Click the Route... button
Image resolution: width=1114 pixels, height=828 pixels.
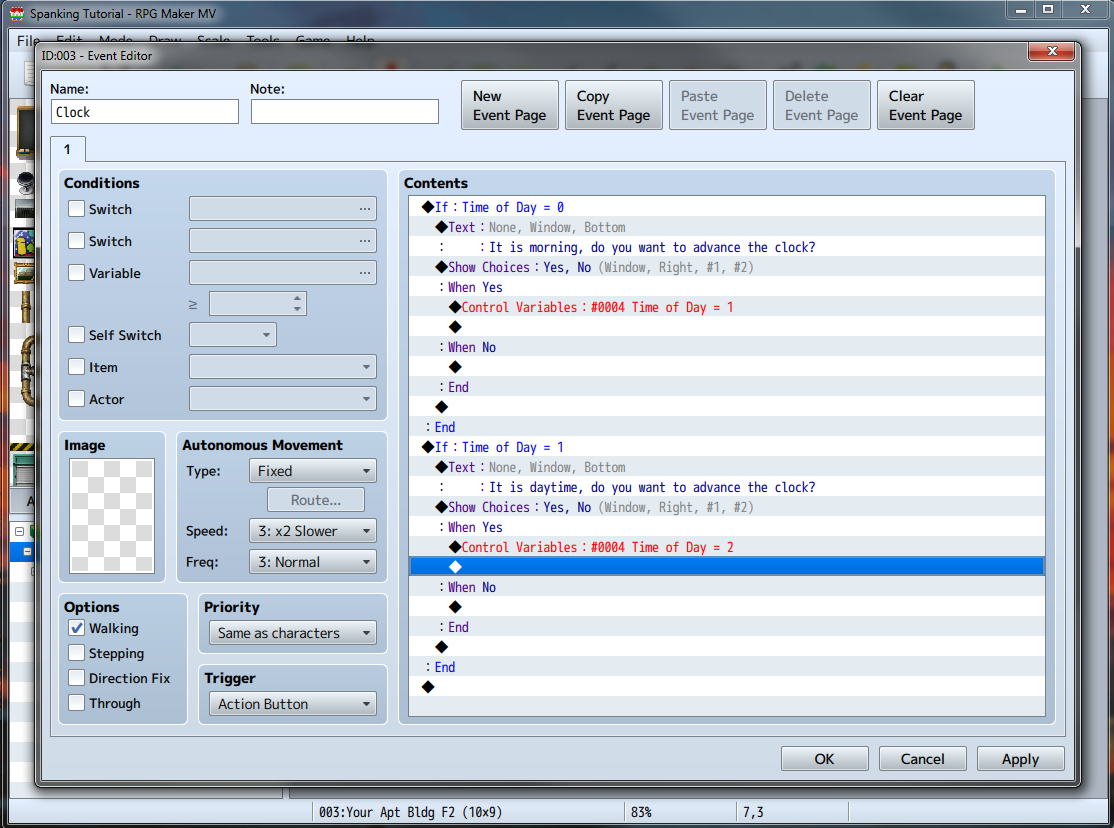click(x=315, y=500)
